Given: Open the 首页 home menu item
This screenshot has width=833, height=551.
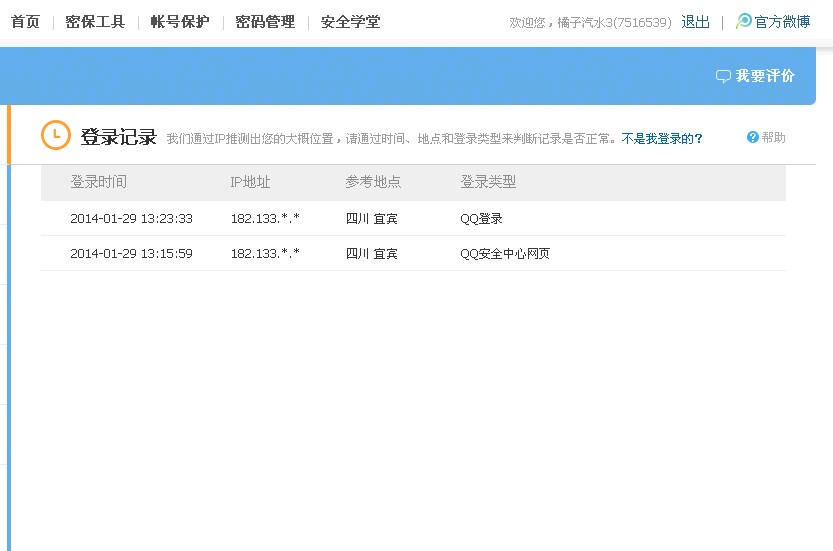Looking at the screenshot, I should [x=25, y=22].
